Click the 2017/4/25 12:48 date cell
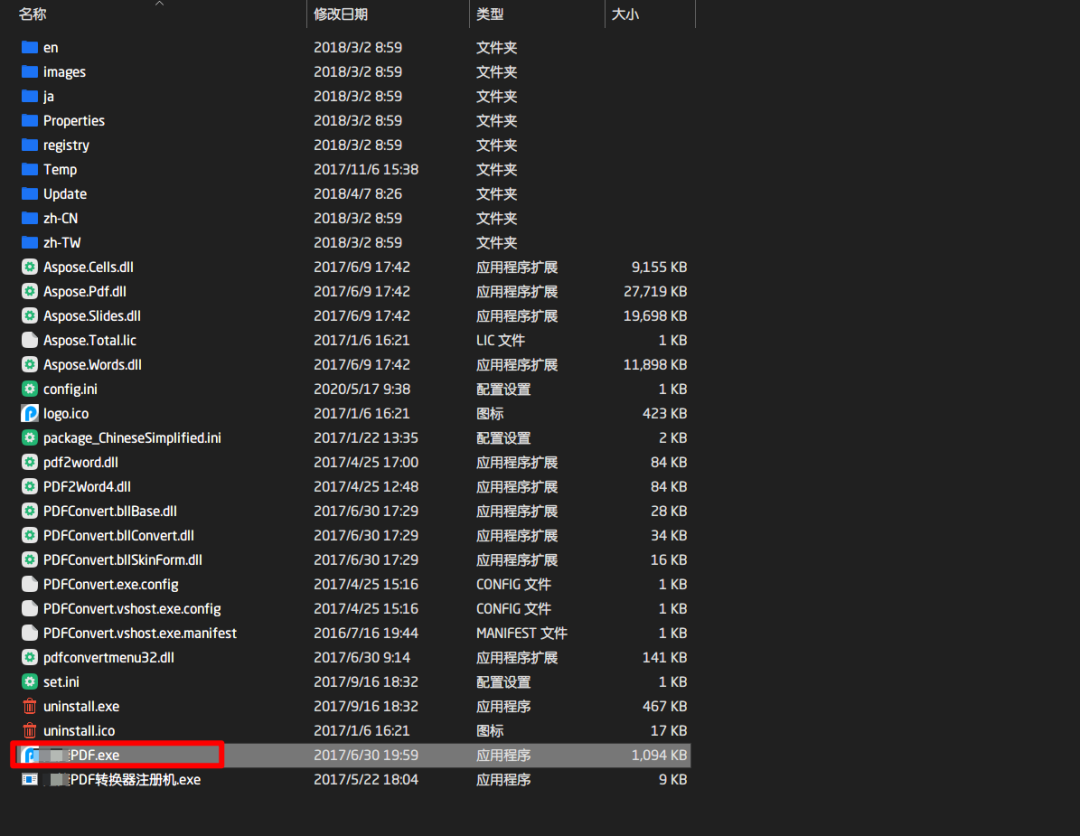The width and height of the screenshot is (1080, 836). tap(366, 487)
